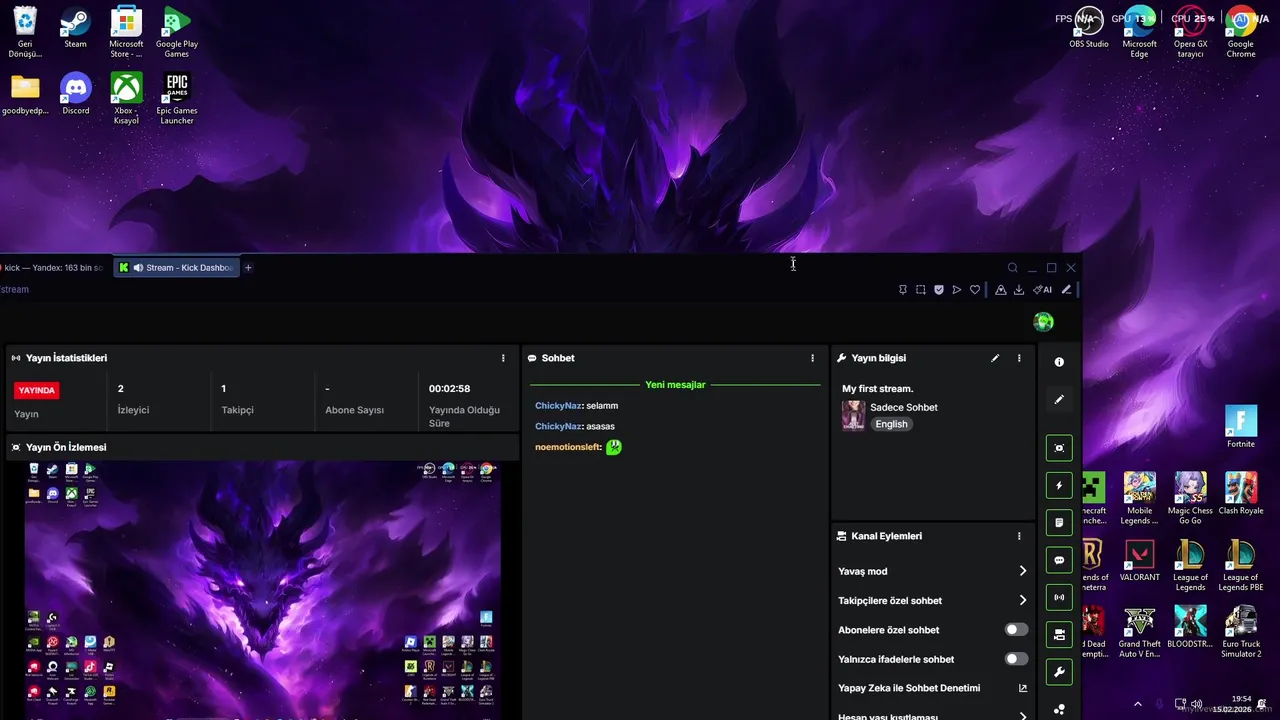The height and width of the screenshot is (720, 1280).
Task: Click the snapshot selection icon in the browser toolbar
Action: click(x=920, y=290)
